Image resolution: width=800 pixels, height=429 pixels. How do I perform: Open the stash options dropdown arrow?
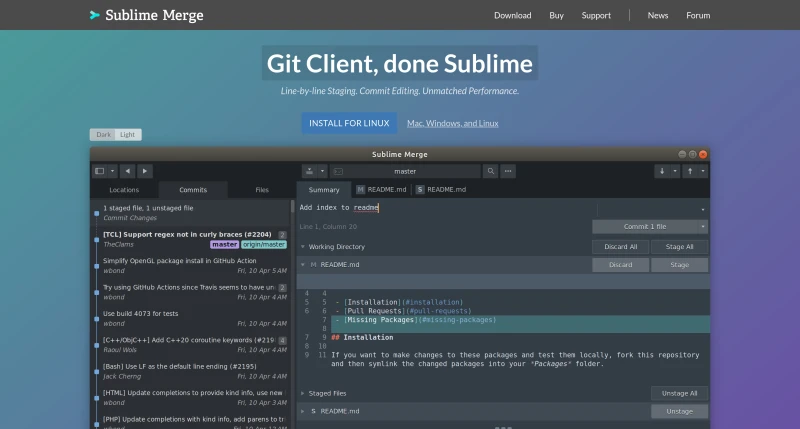pyautogui.click(x=322, y=171)
